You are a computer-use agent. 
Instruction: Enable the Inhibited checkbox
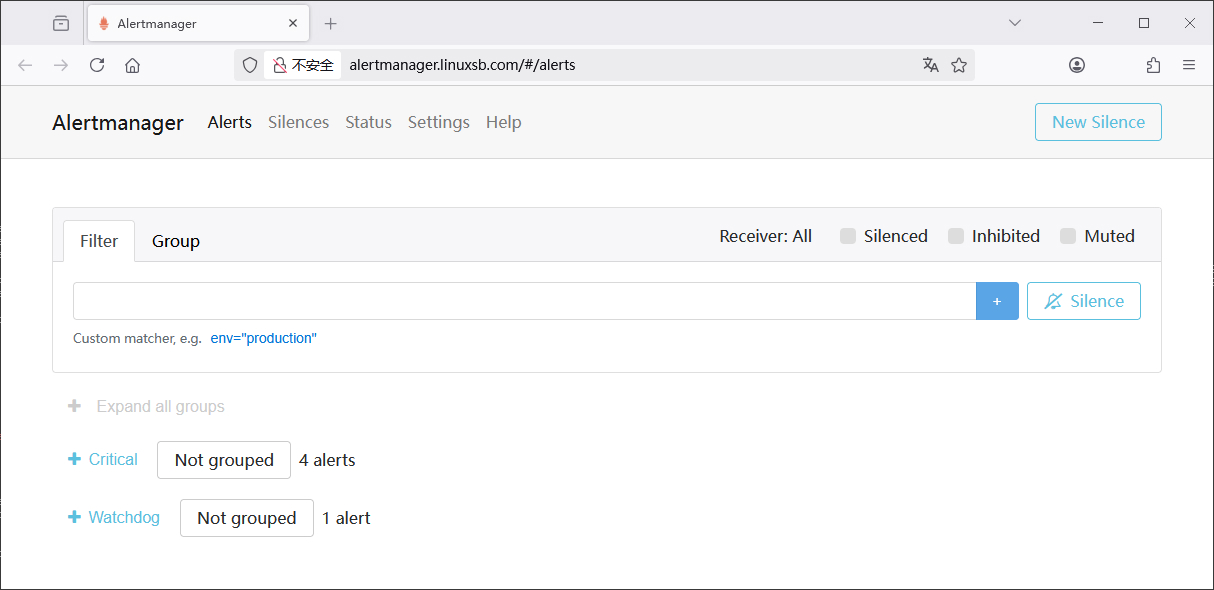(956, 236)
